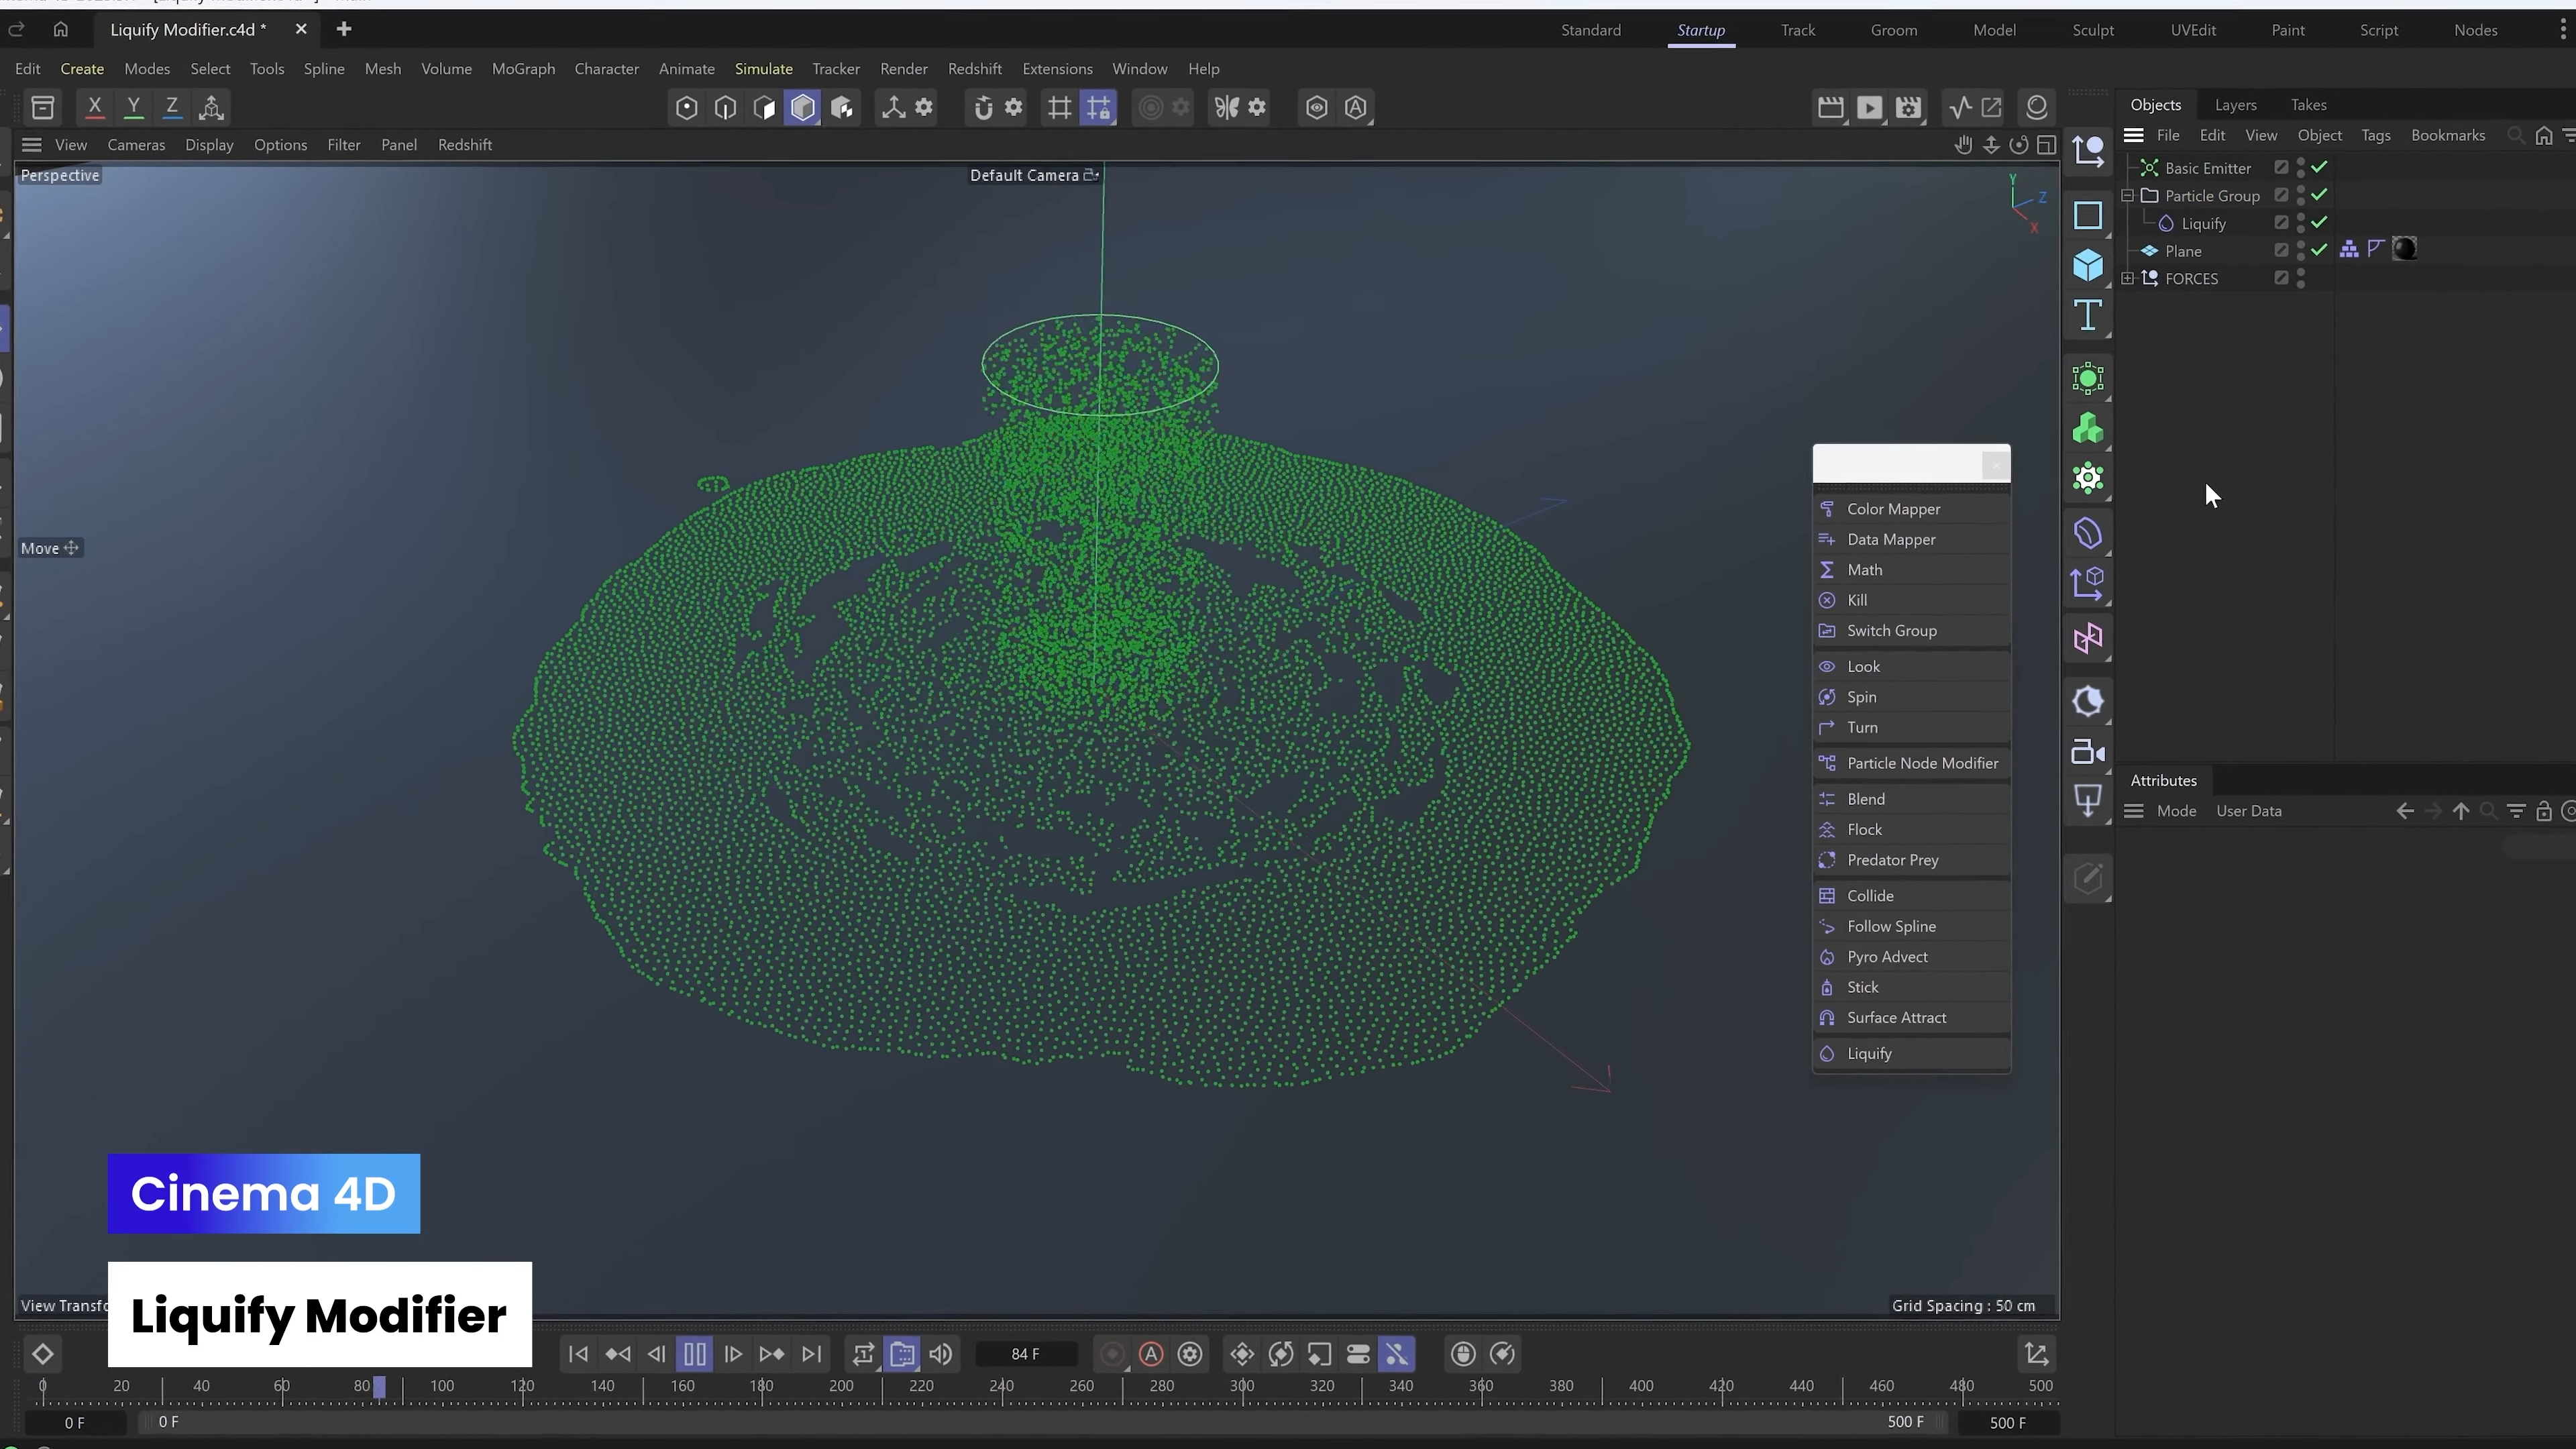The image size is (2576, 1449).
Task: Collapse the Particle Group hierarchy
Action: (x=2128, y=195)
